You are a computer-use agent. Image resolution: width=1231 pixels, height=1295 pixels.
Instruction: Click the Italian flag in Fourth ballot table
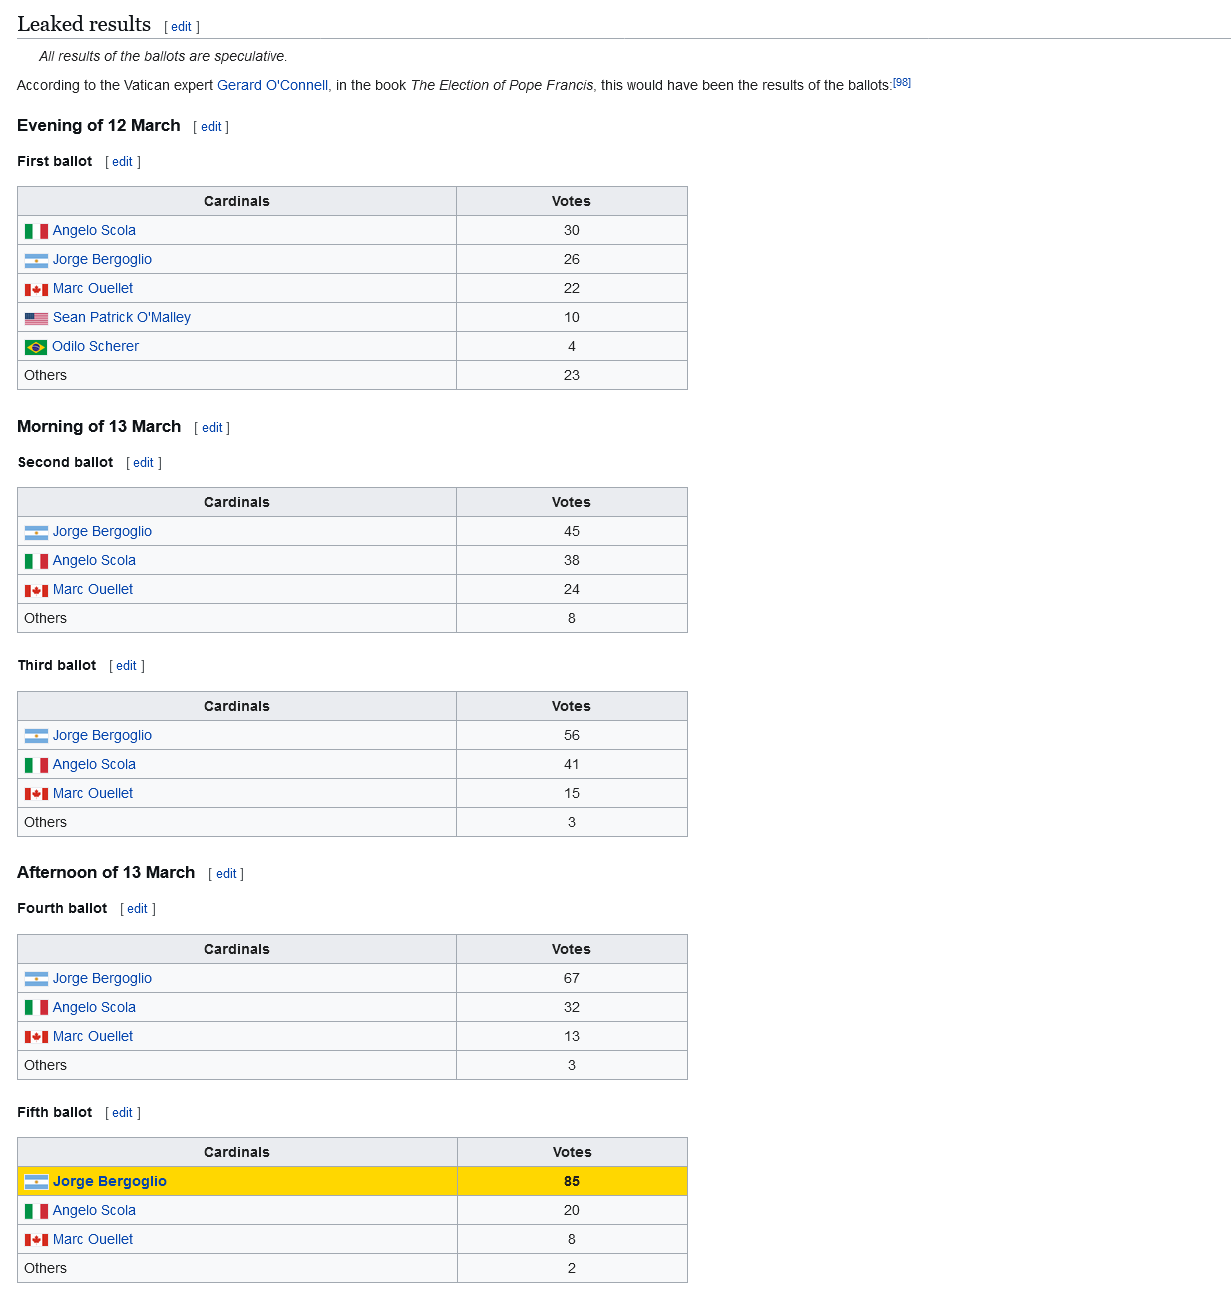pyautogui.click(x=36, y=1008)
